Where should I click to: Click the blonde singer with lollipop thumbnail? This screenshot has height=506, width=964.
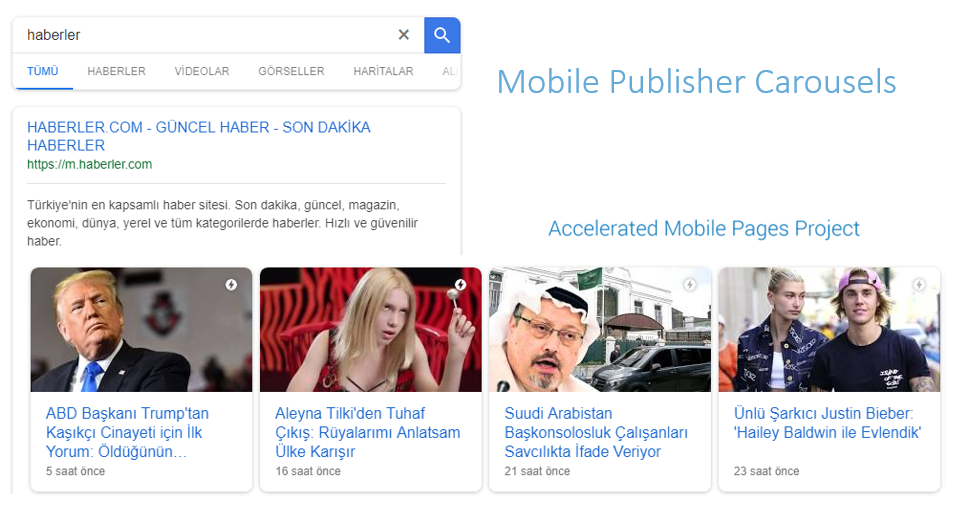(x=371, y=330)
